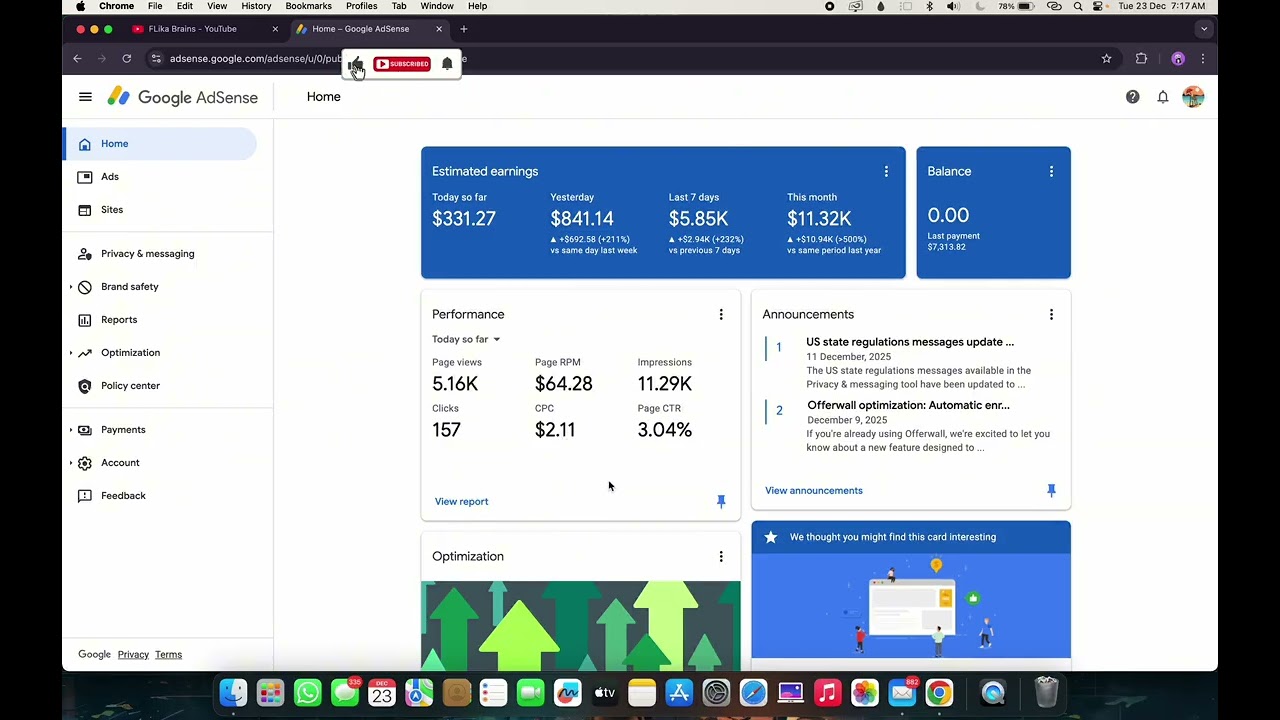Open the Policy center sidebar item
This screenshot has width=1280, height=720.
(x=130, y=386)
